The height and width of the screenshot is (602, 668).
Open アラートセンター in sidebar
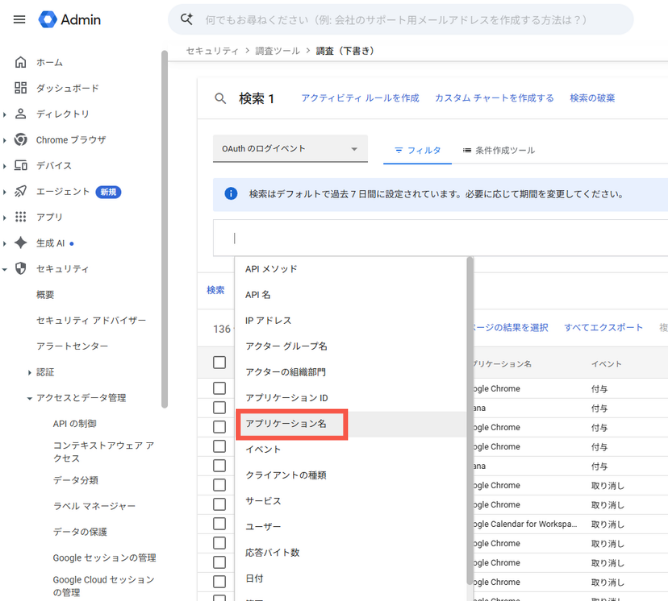72,346
